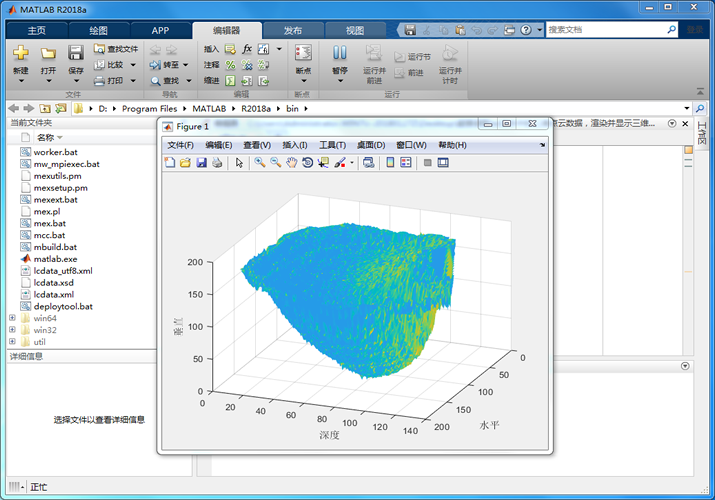The width and height of the screenshot is (715, 500).
Task: Open the Open (打开) dropdown arrow
Action: pyautogui.click(x=48, y=81)
